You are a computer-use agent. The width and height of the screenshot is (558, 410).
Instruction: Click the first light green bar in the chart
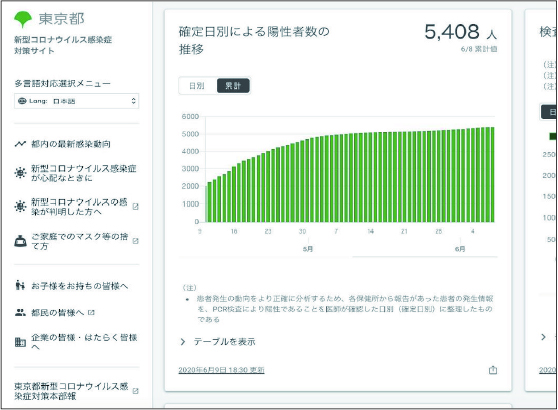pos(206,204)
